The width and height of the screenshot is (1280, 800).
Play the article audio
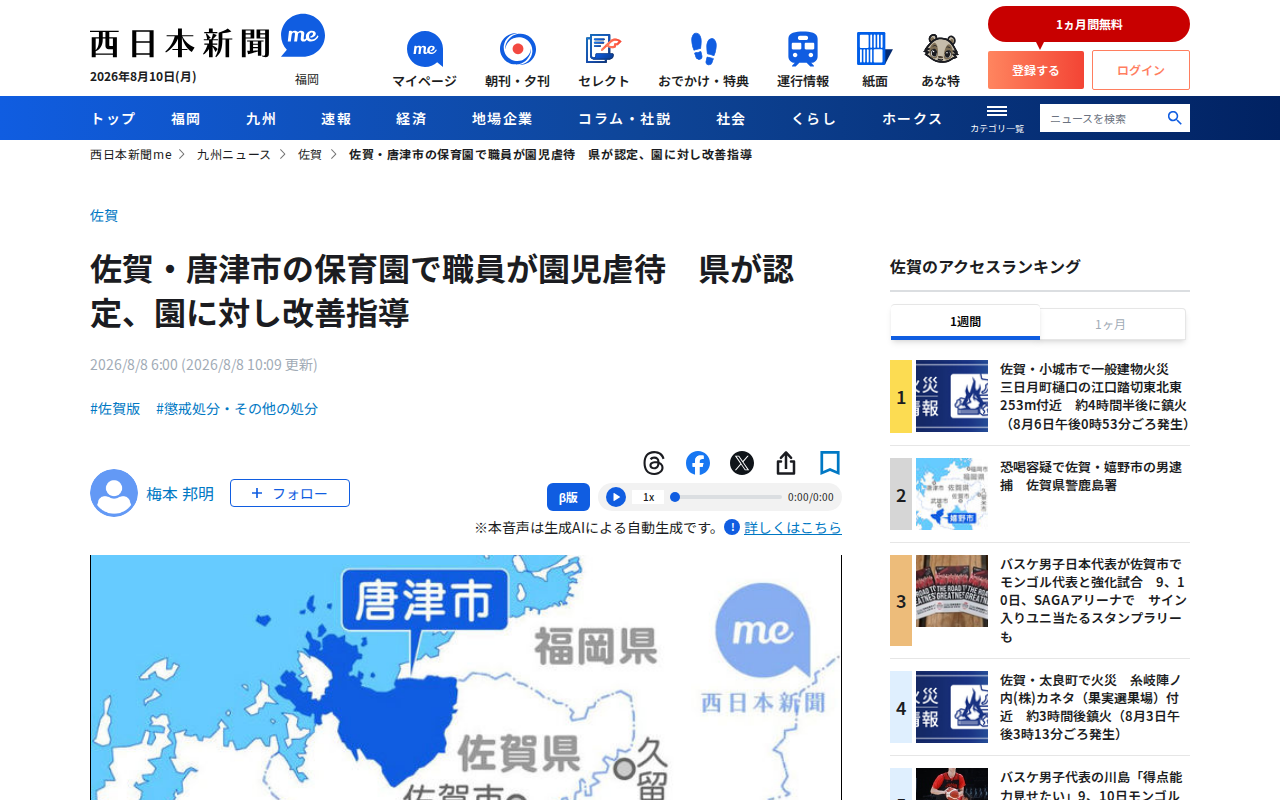point(616,497)
